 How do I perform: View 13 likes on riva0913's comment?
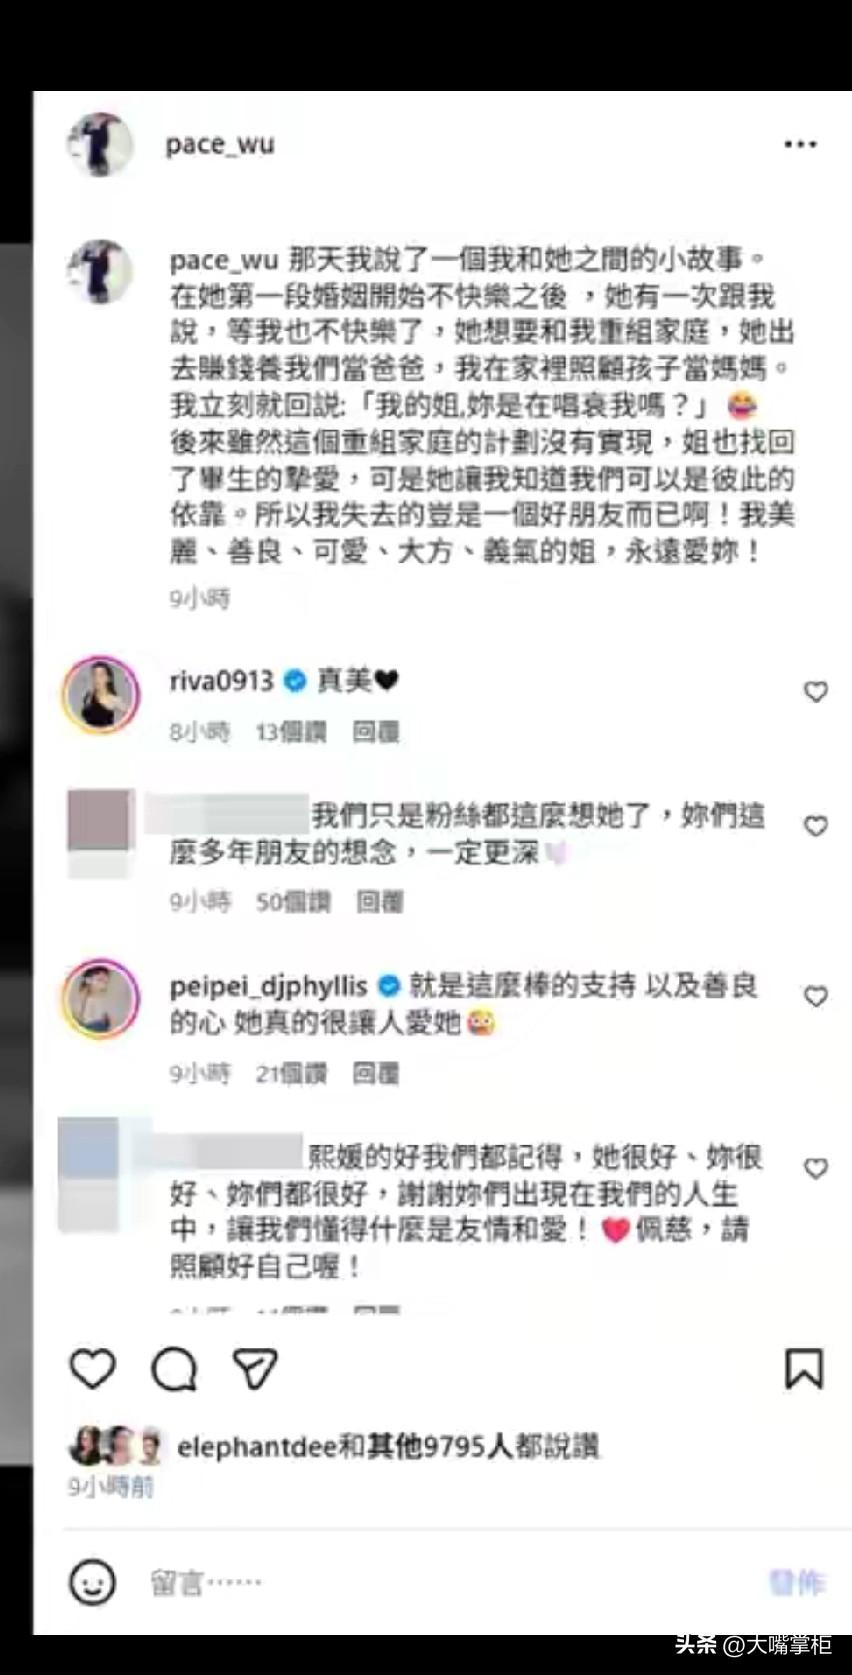(291, 732)
